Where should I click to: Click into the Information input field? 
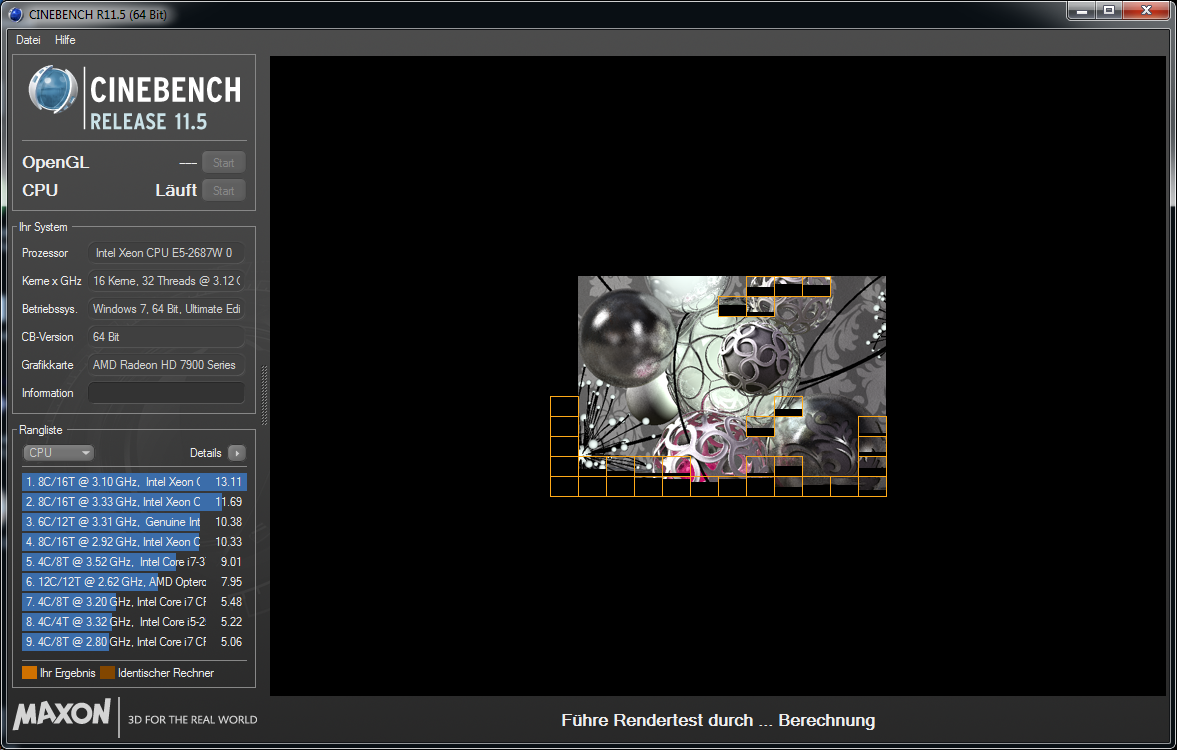166,393
